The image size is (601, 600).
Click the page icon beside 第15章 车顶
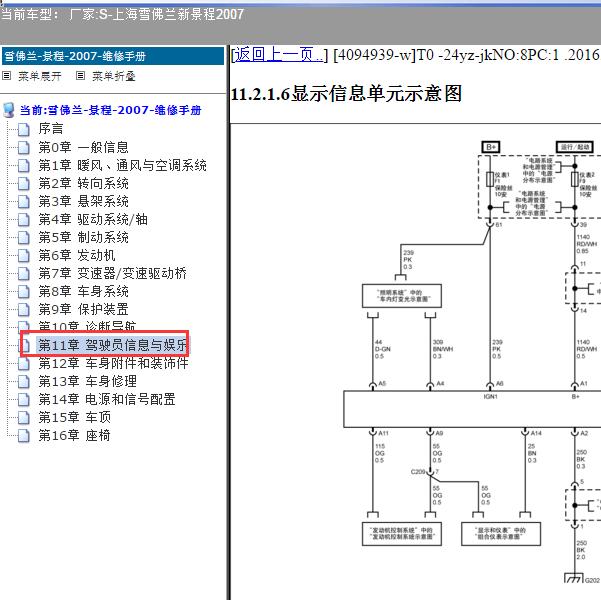click(x=24, y=418)
